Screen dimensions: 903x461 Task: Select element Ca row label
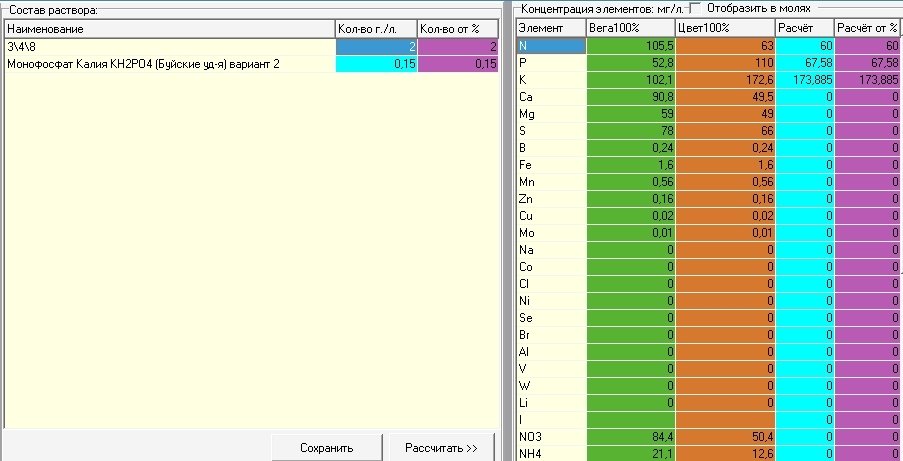(x=551, y=97)
